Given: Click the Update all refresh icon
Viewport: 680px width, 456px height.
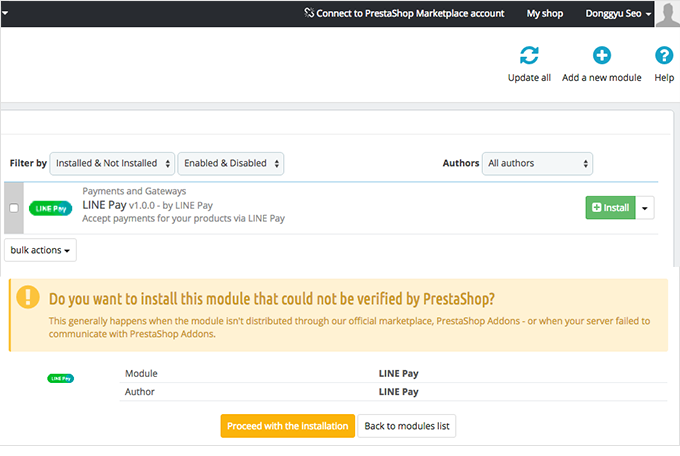Looking at the screenshot, I should (x=529, y=56).
